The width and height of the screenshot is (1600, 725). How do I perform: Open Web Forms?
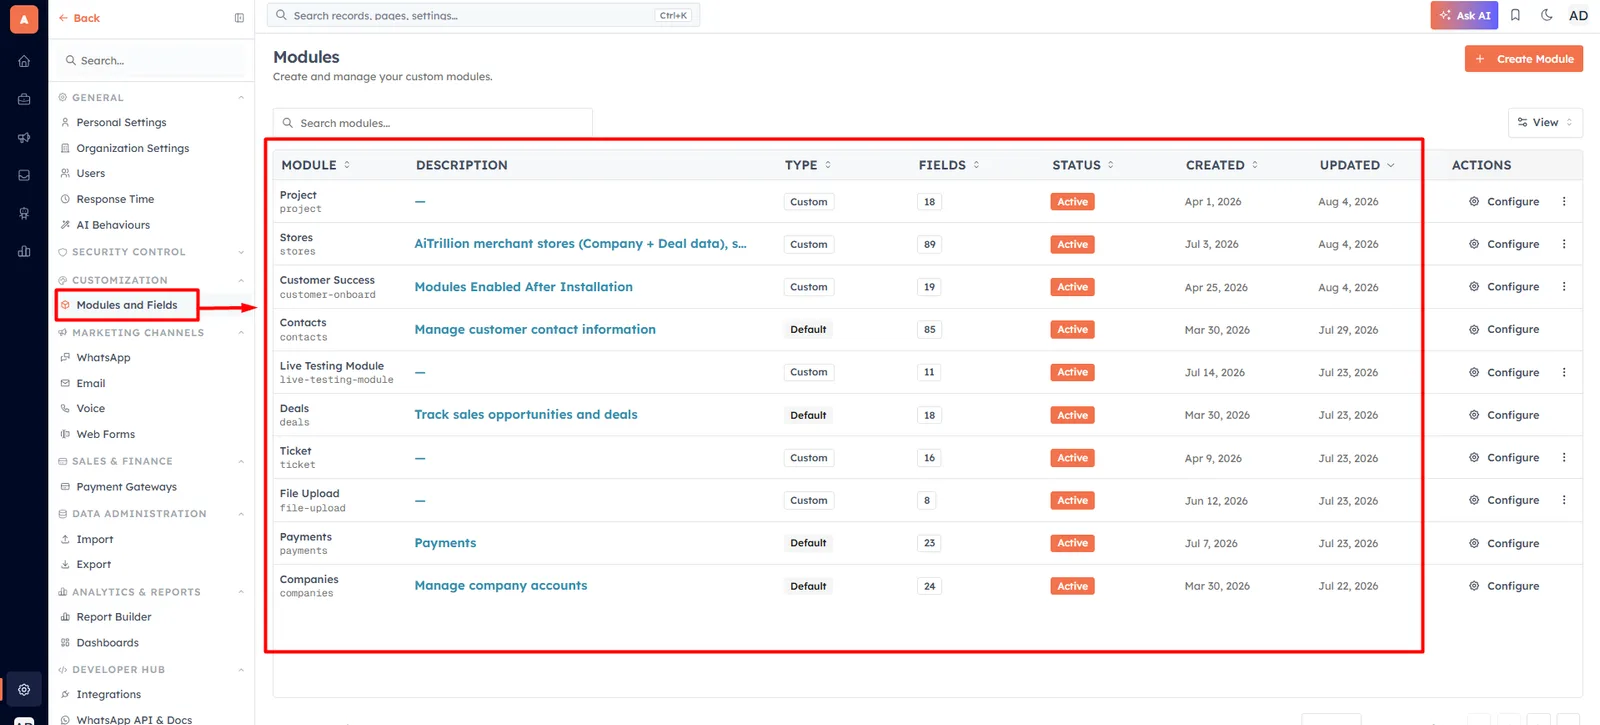tap(105, 434)
